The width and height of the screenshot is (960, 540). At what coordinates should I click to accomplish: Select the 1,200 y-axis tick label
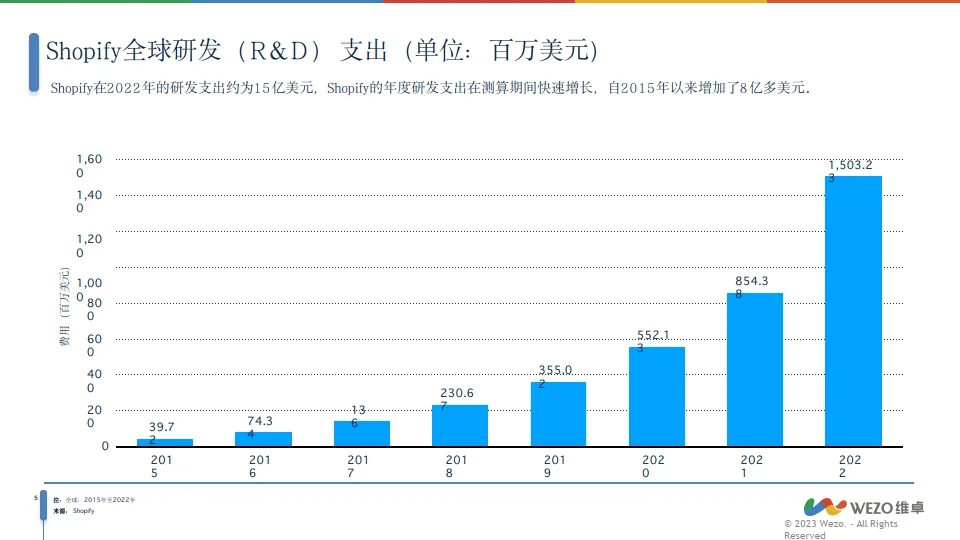tap(89, 246)
